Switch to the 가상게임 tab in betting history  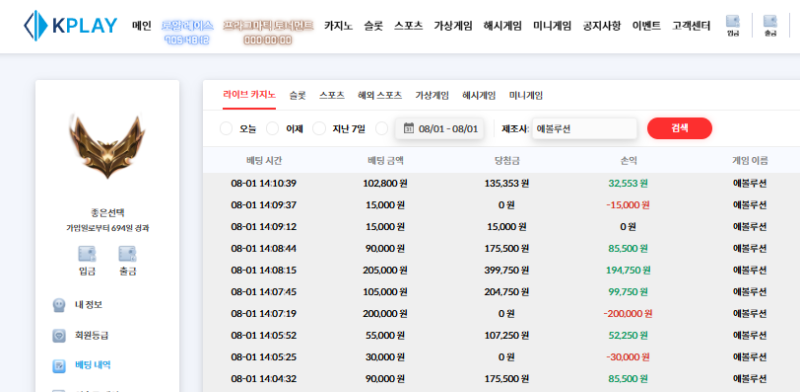tap(432, 95)
